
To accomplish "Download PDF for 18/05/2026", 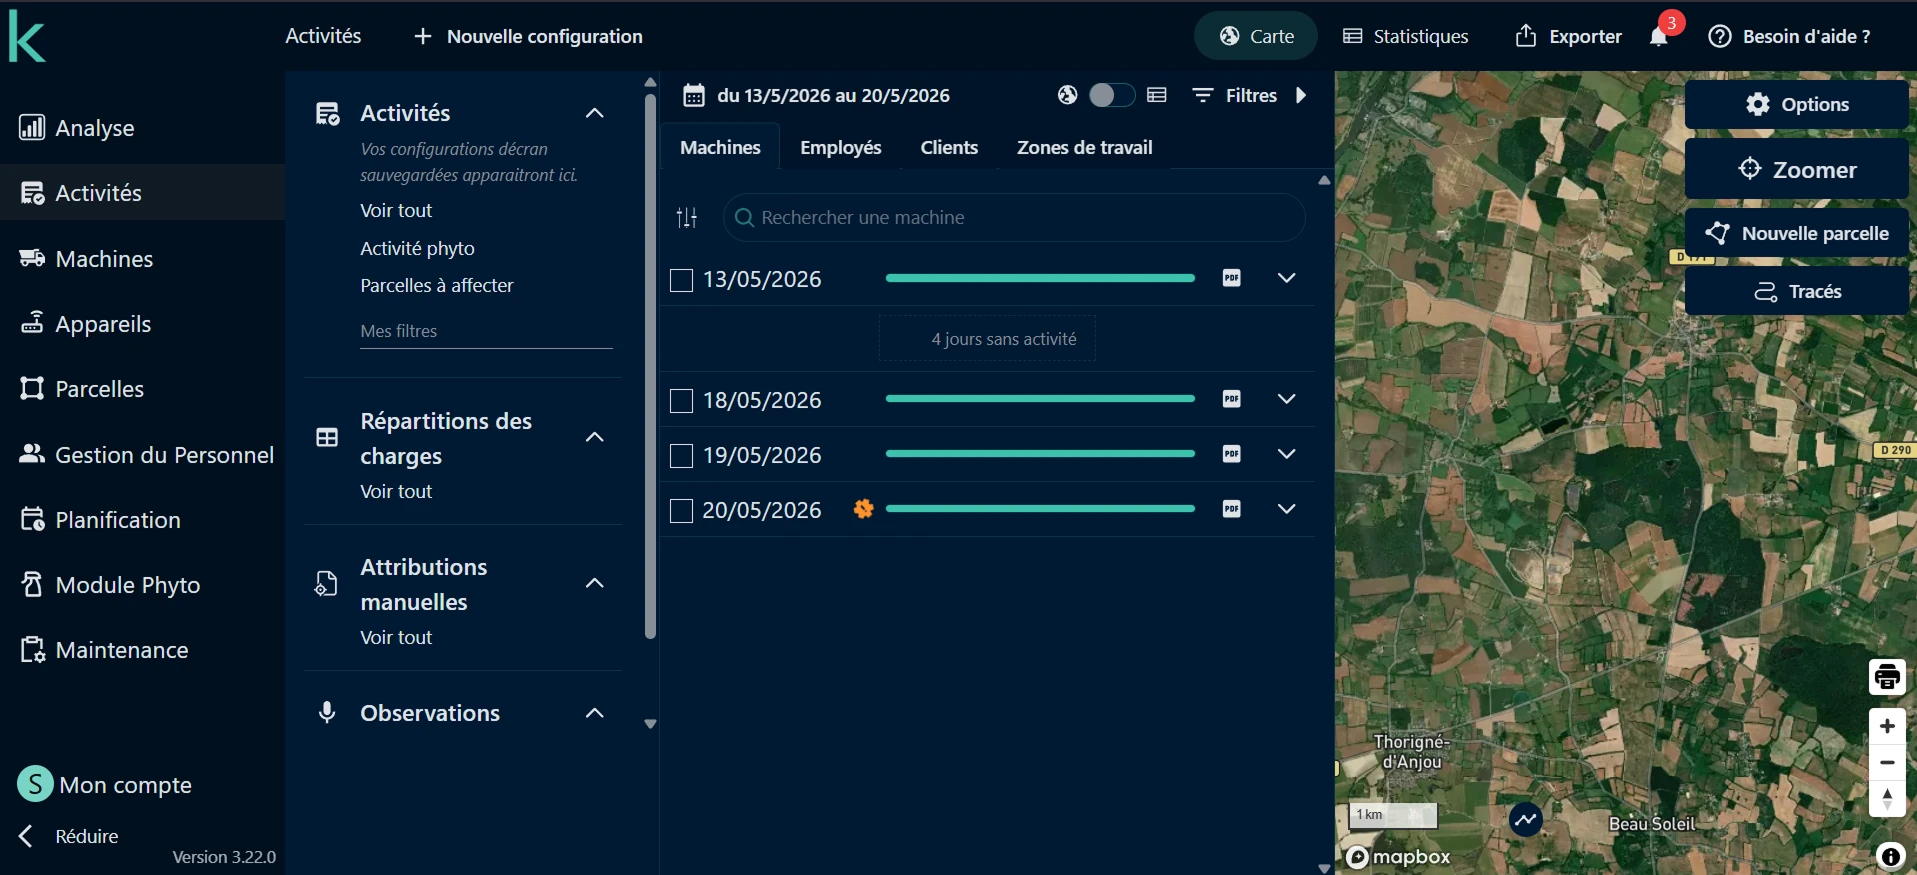I will pos(1232,399).
